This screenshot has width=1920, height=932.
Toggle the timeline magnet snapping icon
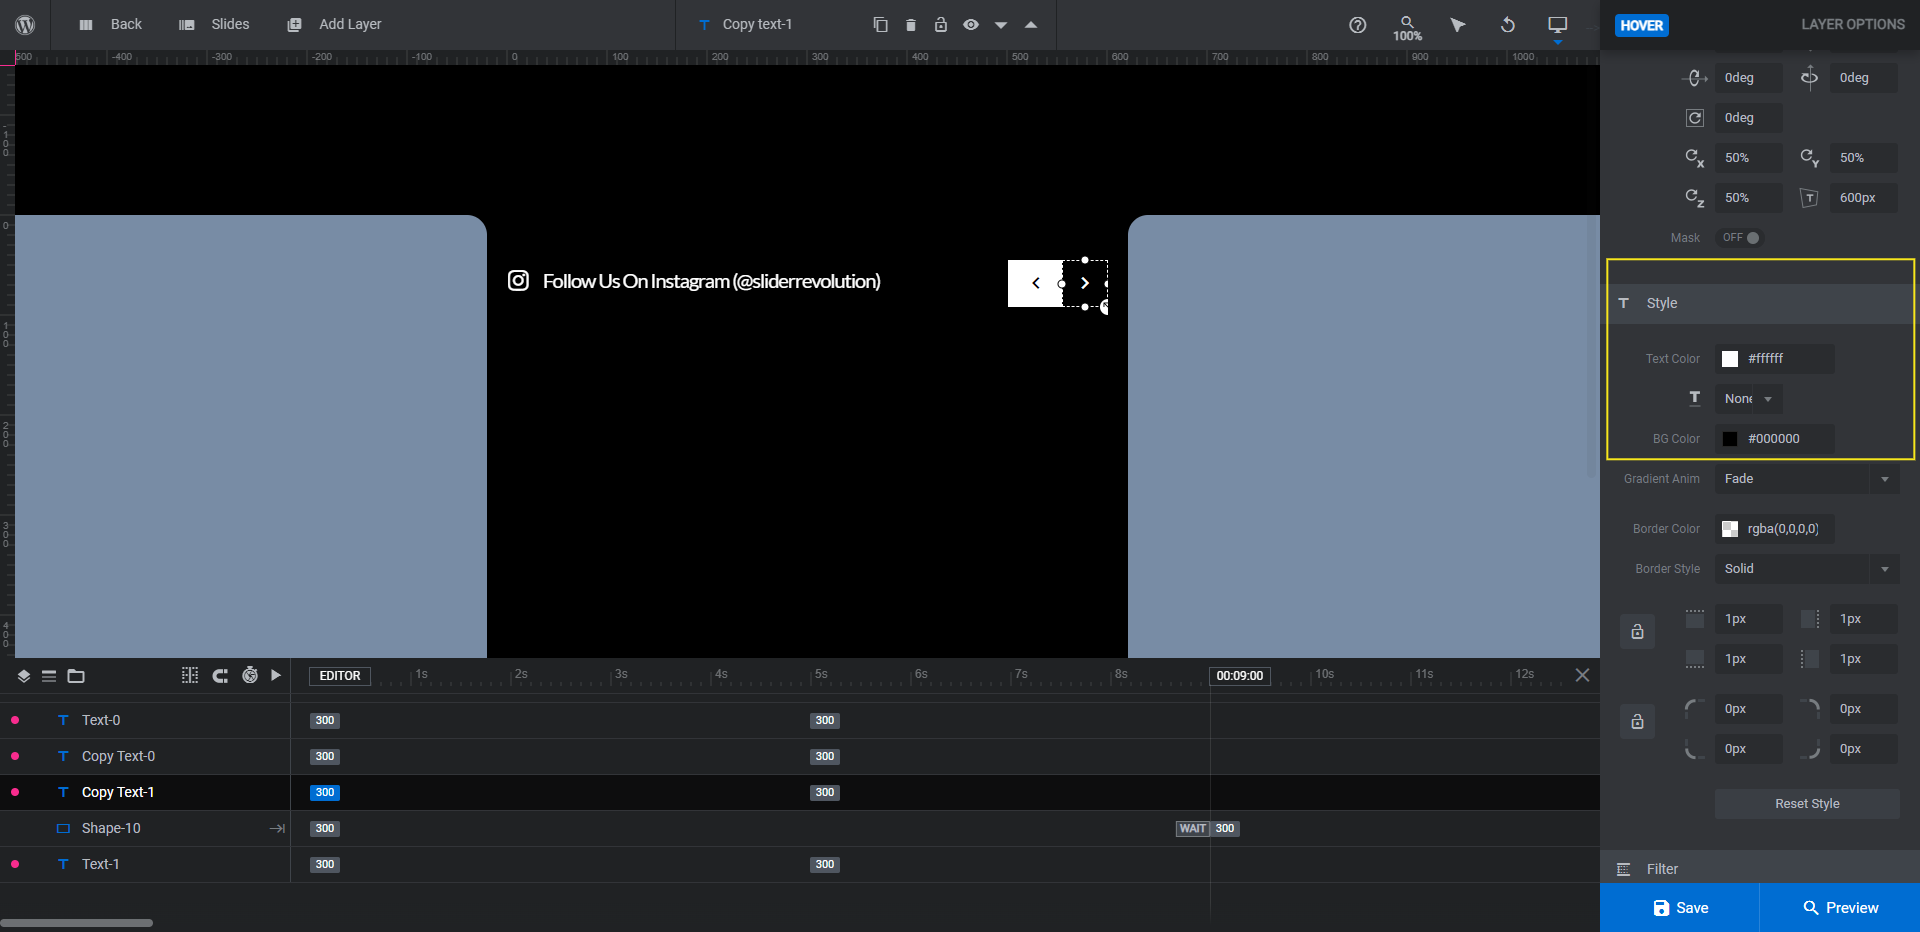coord(220,676)
